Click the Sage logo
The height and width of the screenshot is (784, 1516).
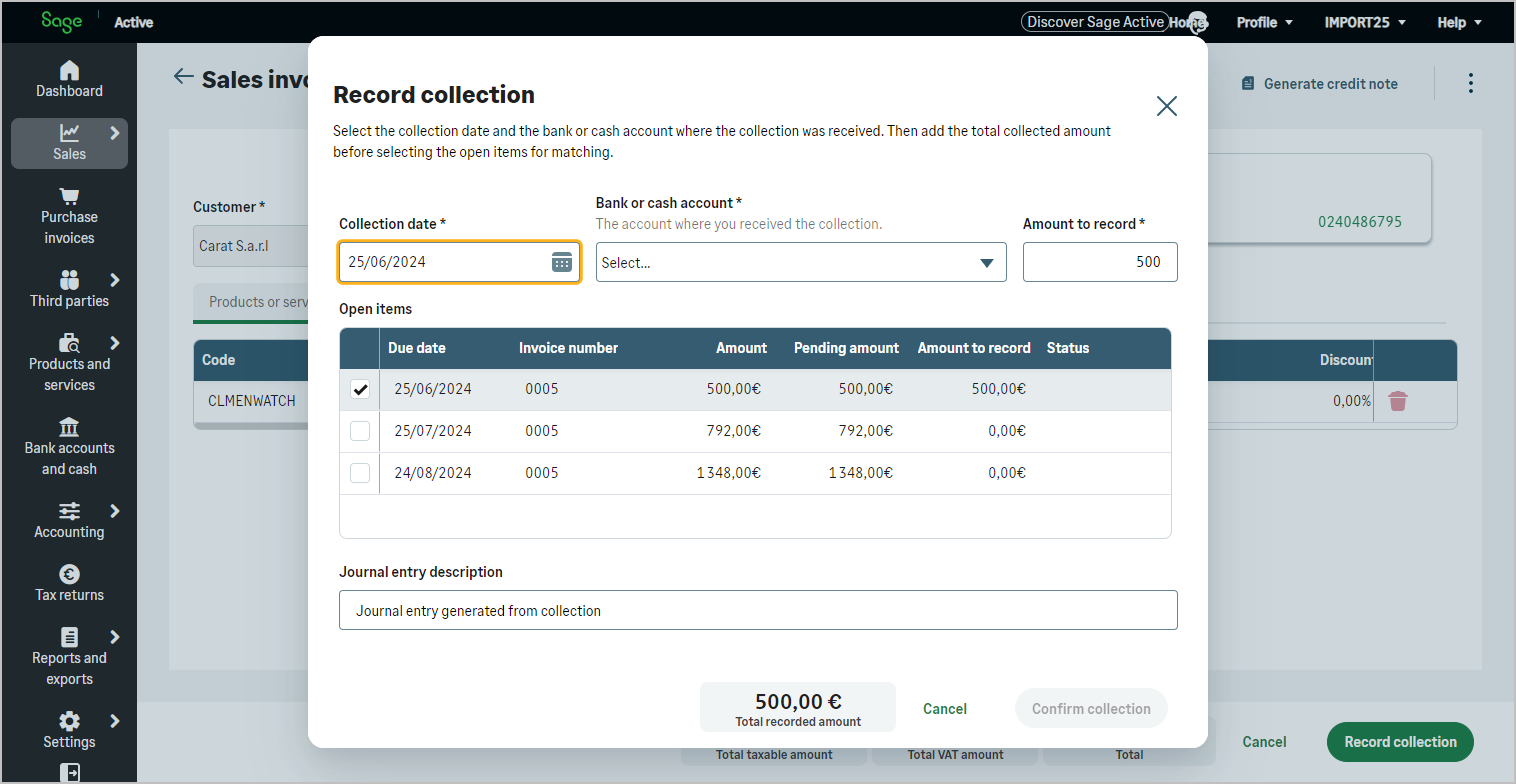pyautogui.click(x=62, y=21)
